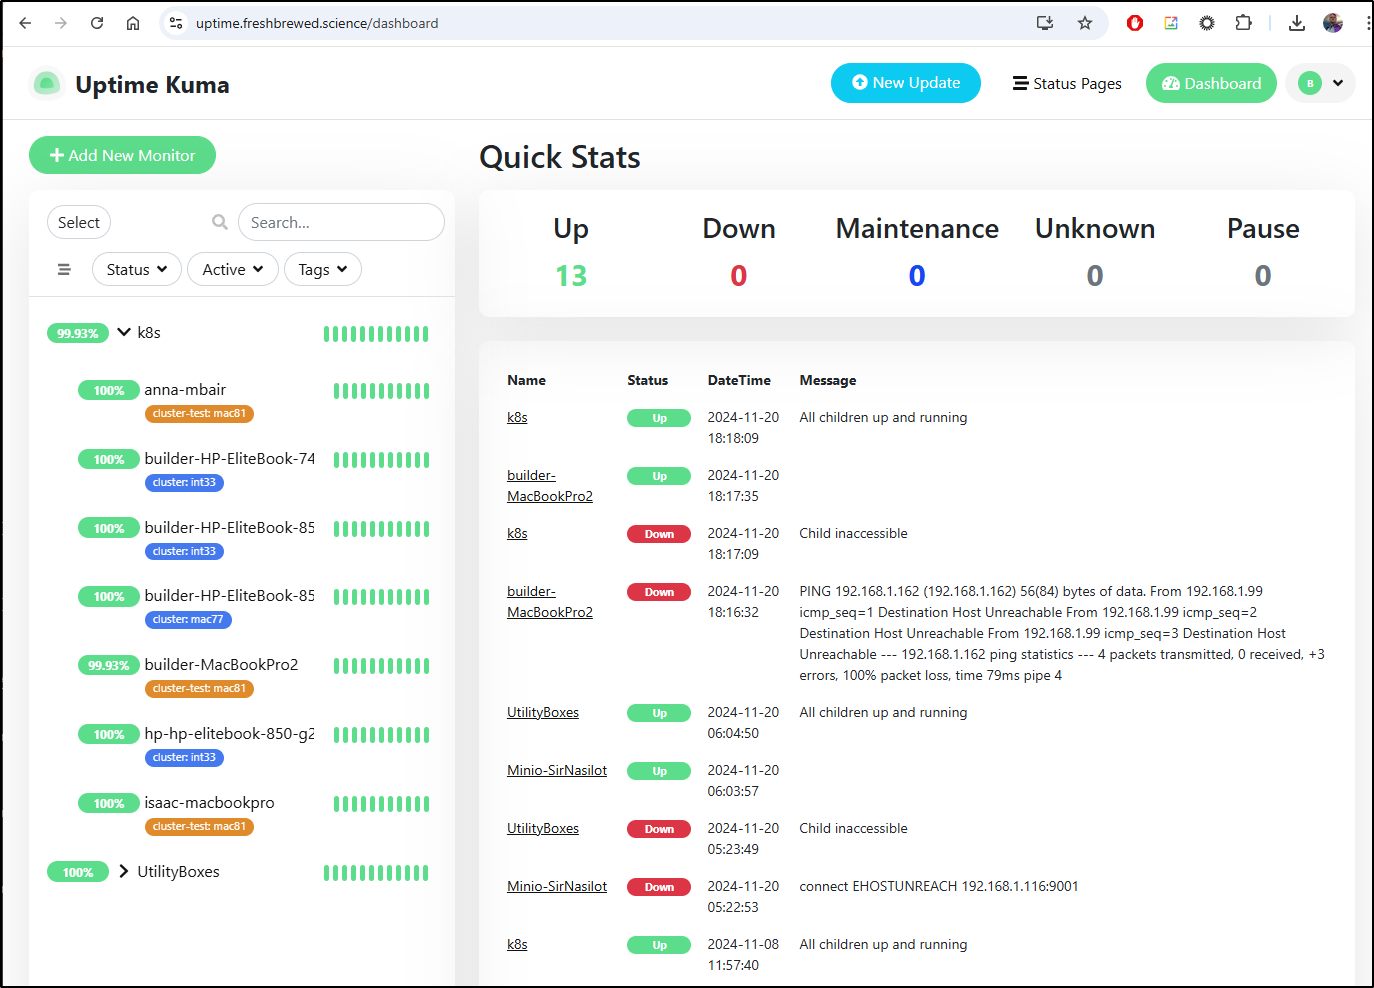Reload the page with the refresh icon
The width and height of the screenshot is (1374, 988).
(97, 23)
